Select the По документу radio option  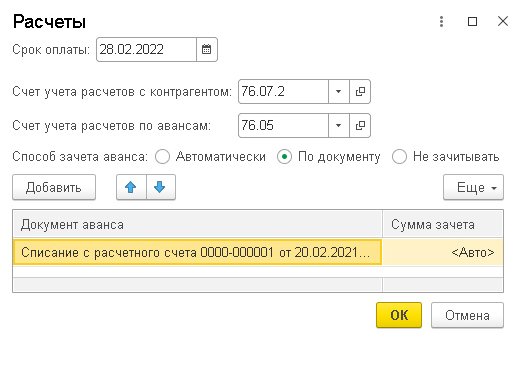(284, 156)
